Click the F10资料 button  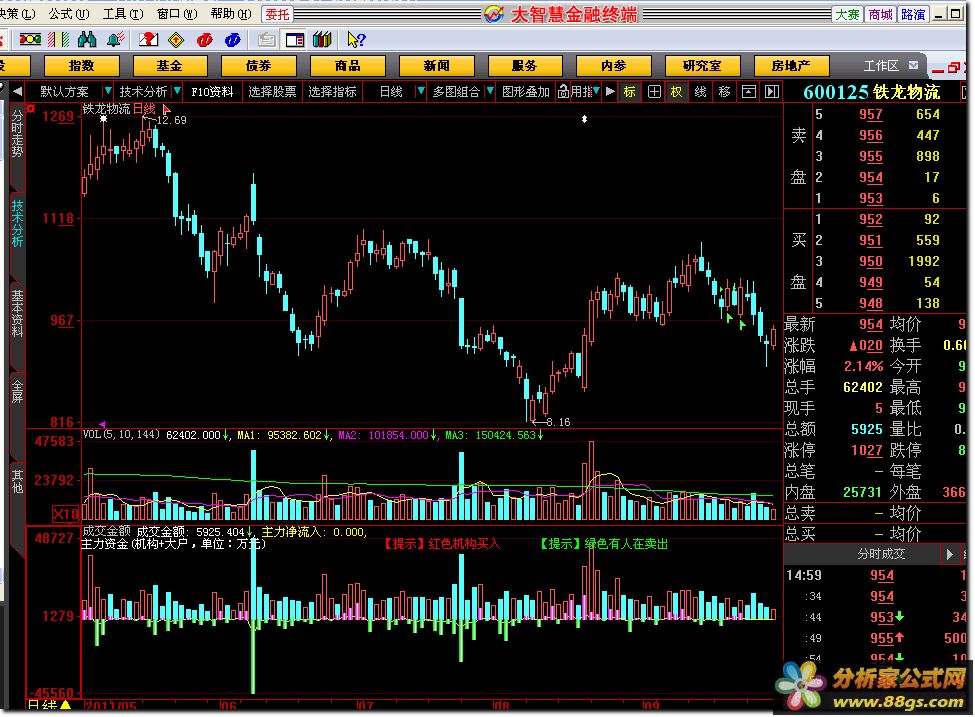(x=212, y=92)
